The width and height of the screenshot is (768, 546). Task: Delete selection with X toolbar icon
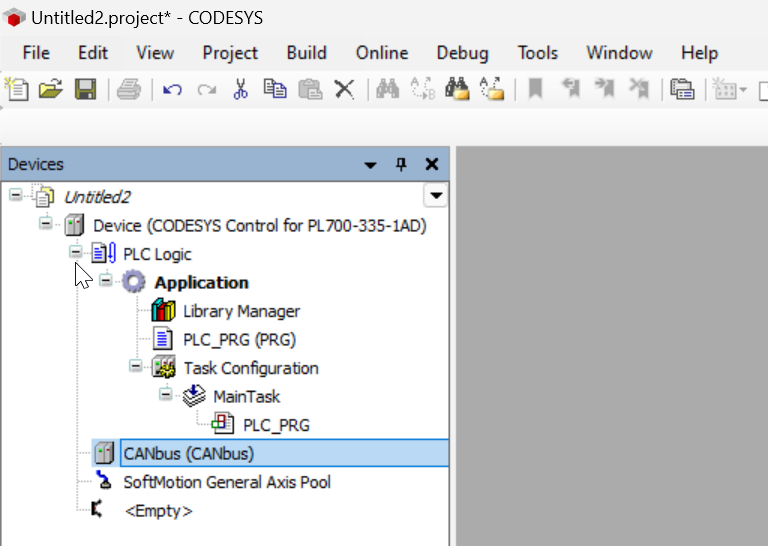(344, 90)
